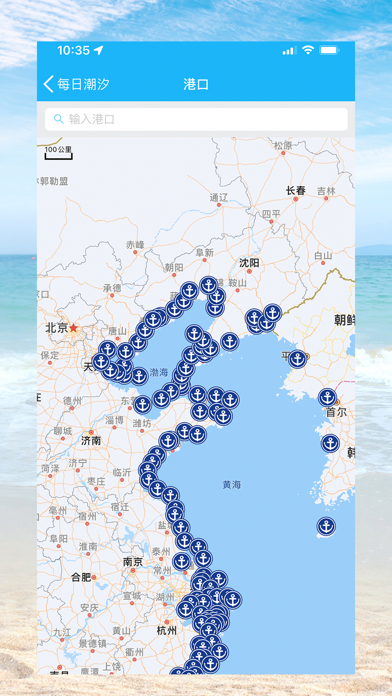392x696 pixels.
Task: Tap the 渤海 sea label
Action: [x=158, y=372]
